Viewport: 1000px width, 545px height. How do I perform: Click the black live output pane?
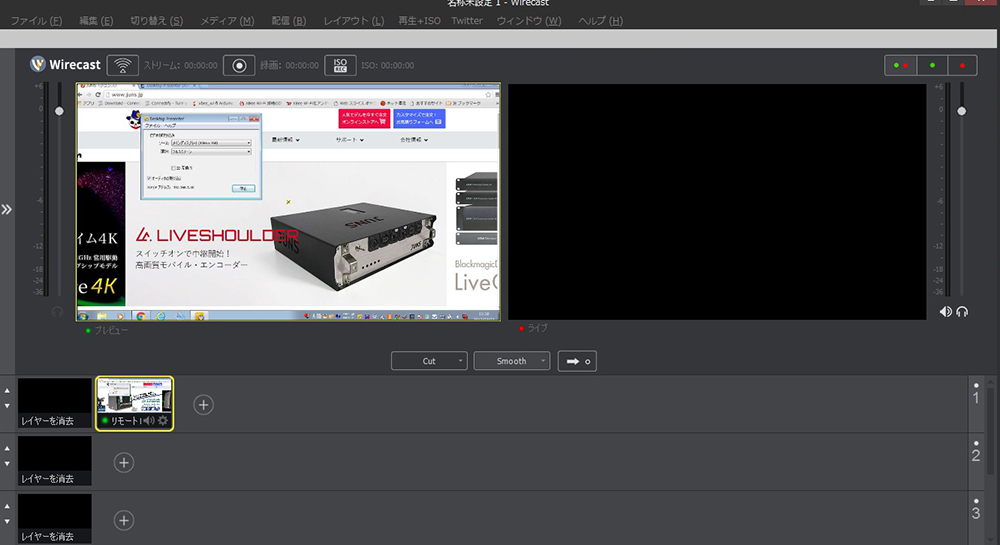pos(717,201)
